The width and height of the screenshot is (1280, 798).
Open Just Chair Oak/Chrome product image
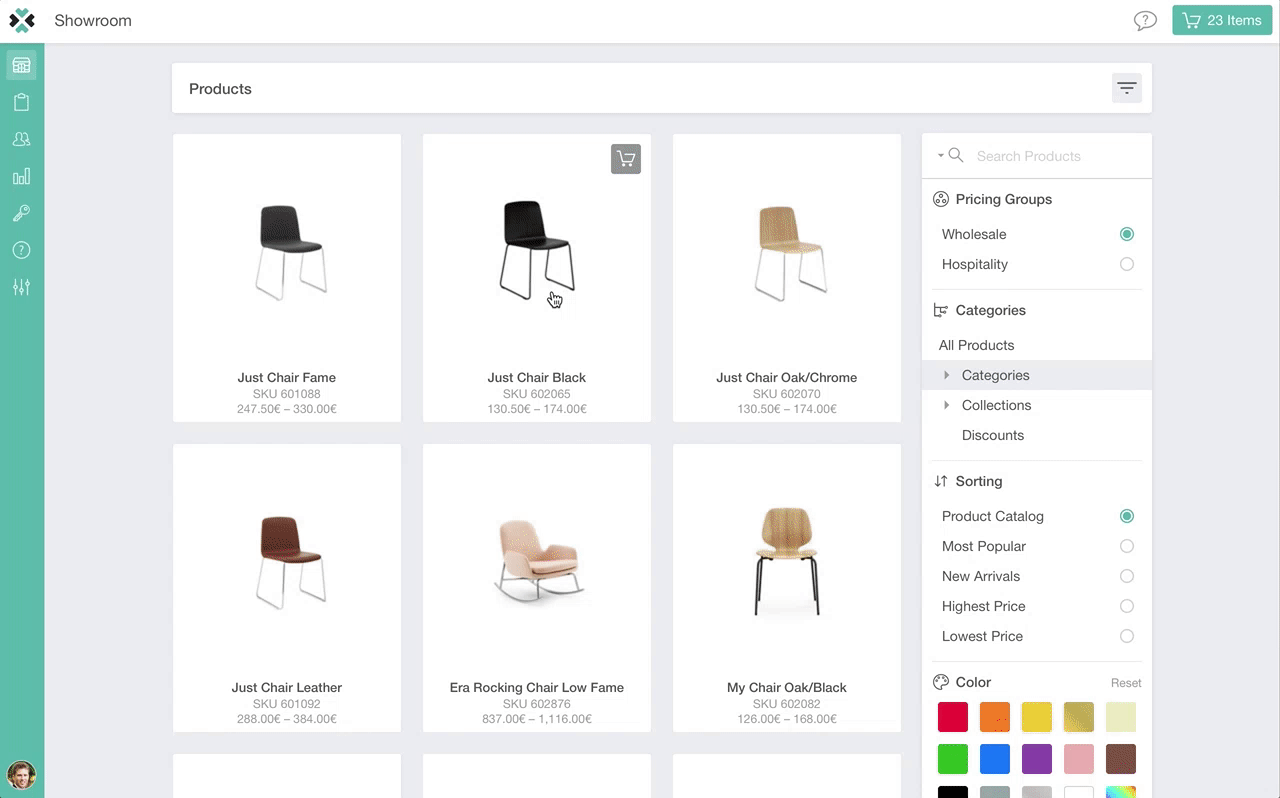(x=790, y=252)
